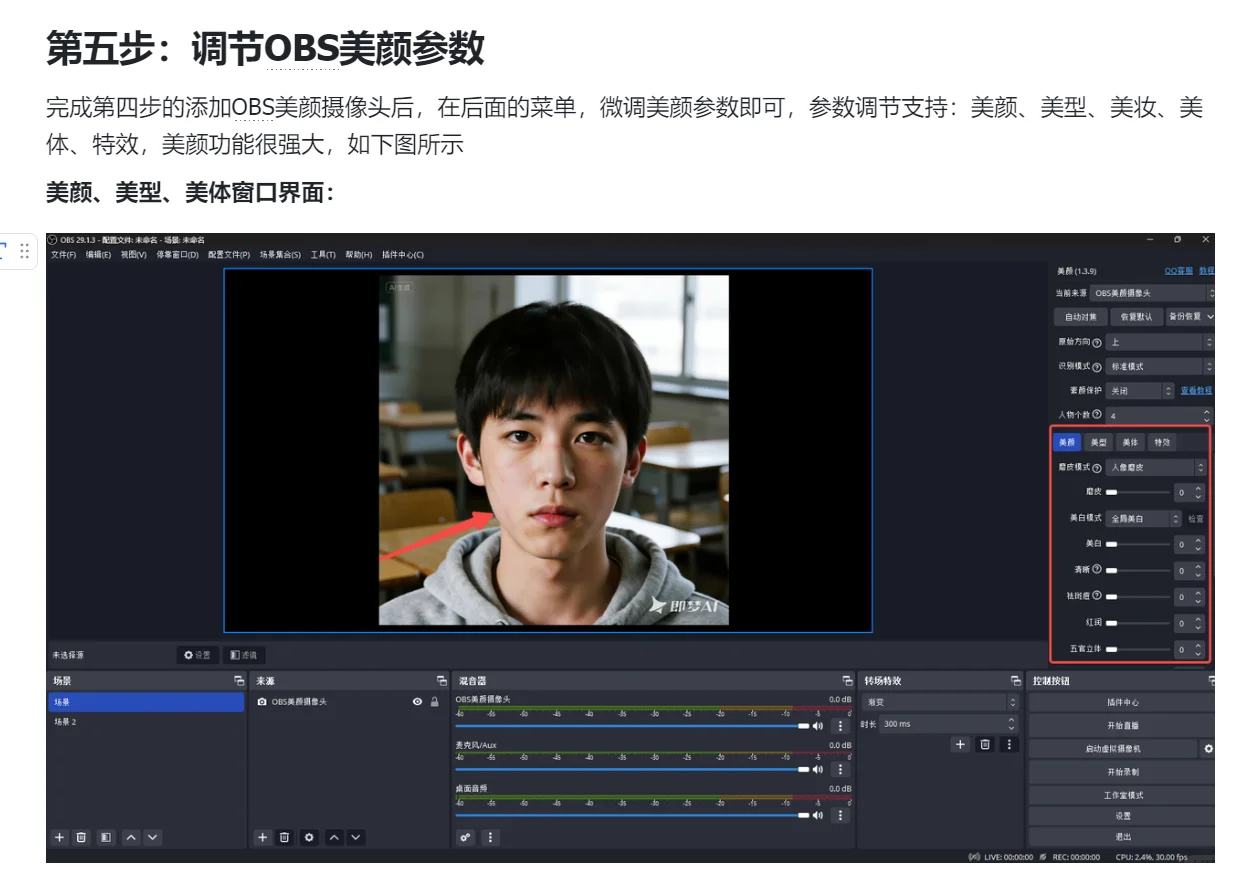Switch to the 特效 tab

pyautogui.click(x=1162, y=442)
